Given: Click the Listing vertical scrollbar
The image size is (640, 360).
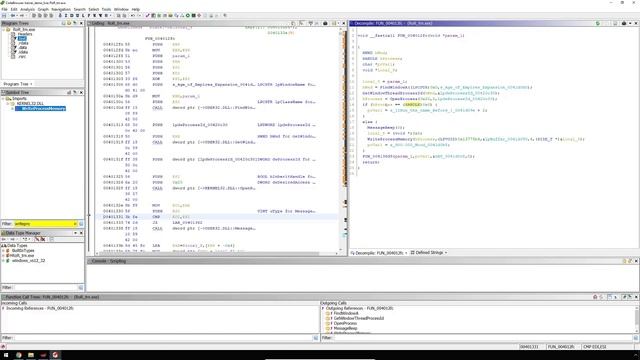Looking at the screenshot, I should [x=341, y=139].
